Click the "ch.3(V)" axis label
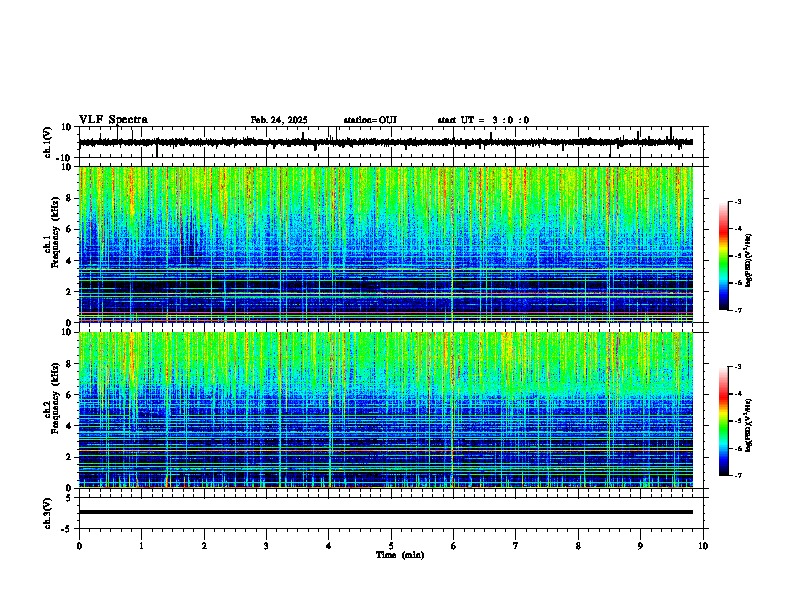The image size is (792, 612). coord(48,513)
